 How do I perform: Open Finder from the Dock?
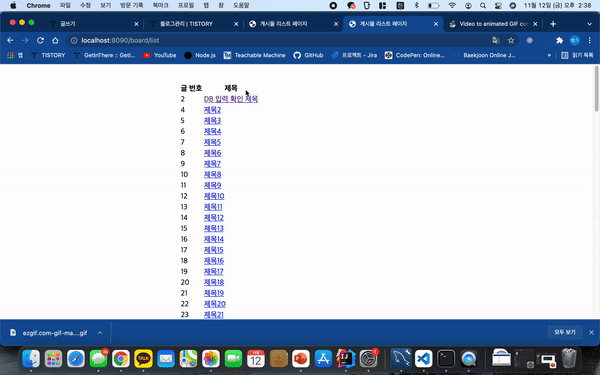coord(31,359)
